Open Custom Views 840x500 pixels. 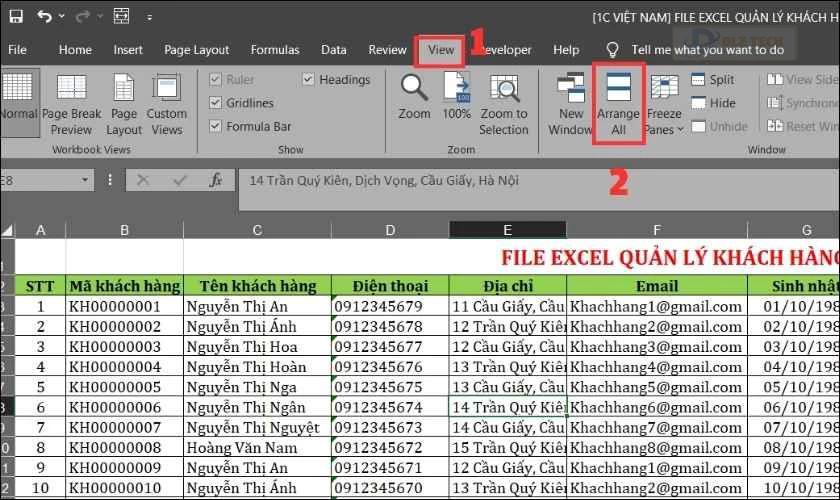point(167,105)
